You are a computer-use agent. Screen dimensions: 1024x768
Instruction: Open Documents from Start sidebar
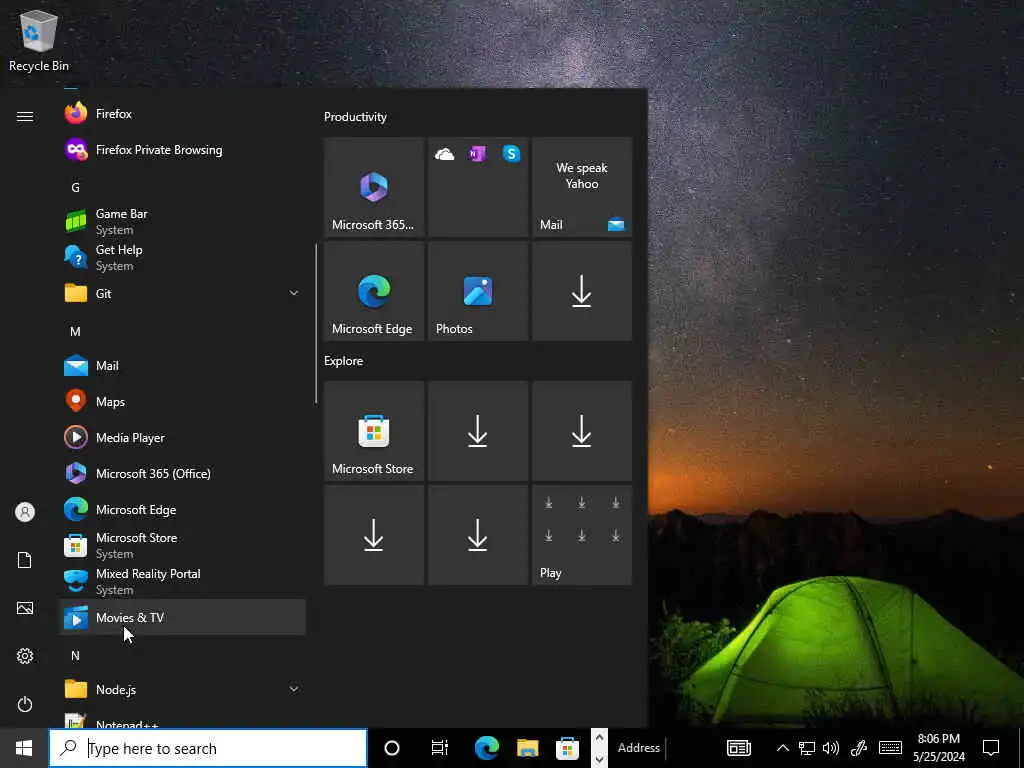coord(25,560)
